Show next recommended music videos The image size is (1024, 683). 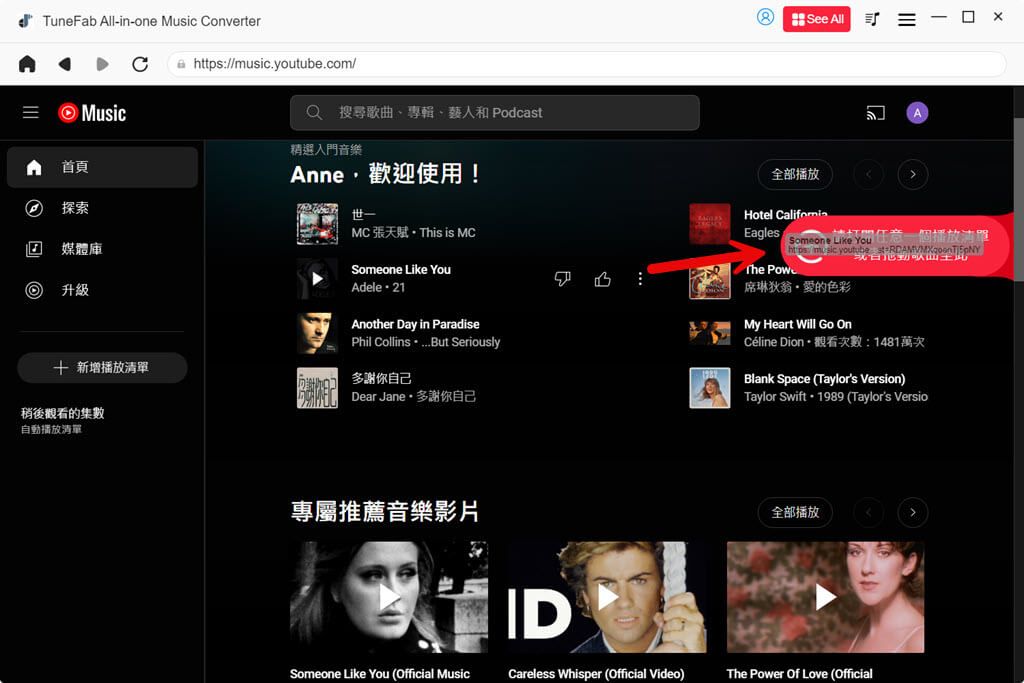click(x=912, y=513)
